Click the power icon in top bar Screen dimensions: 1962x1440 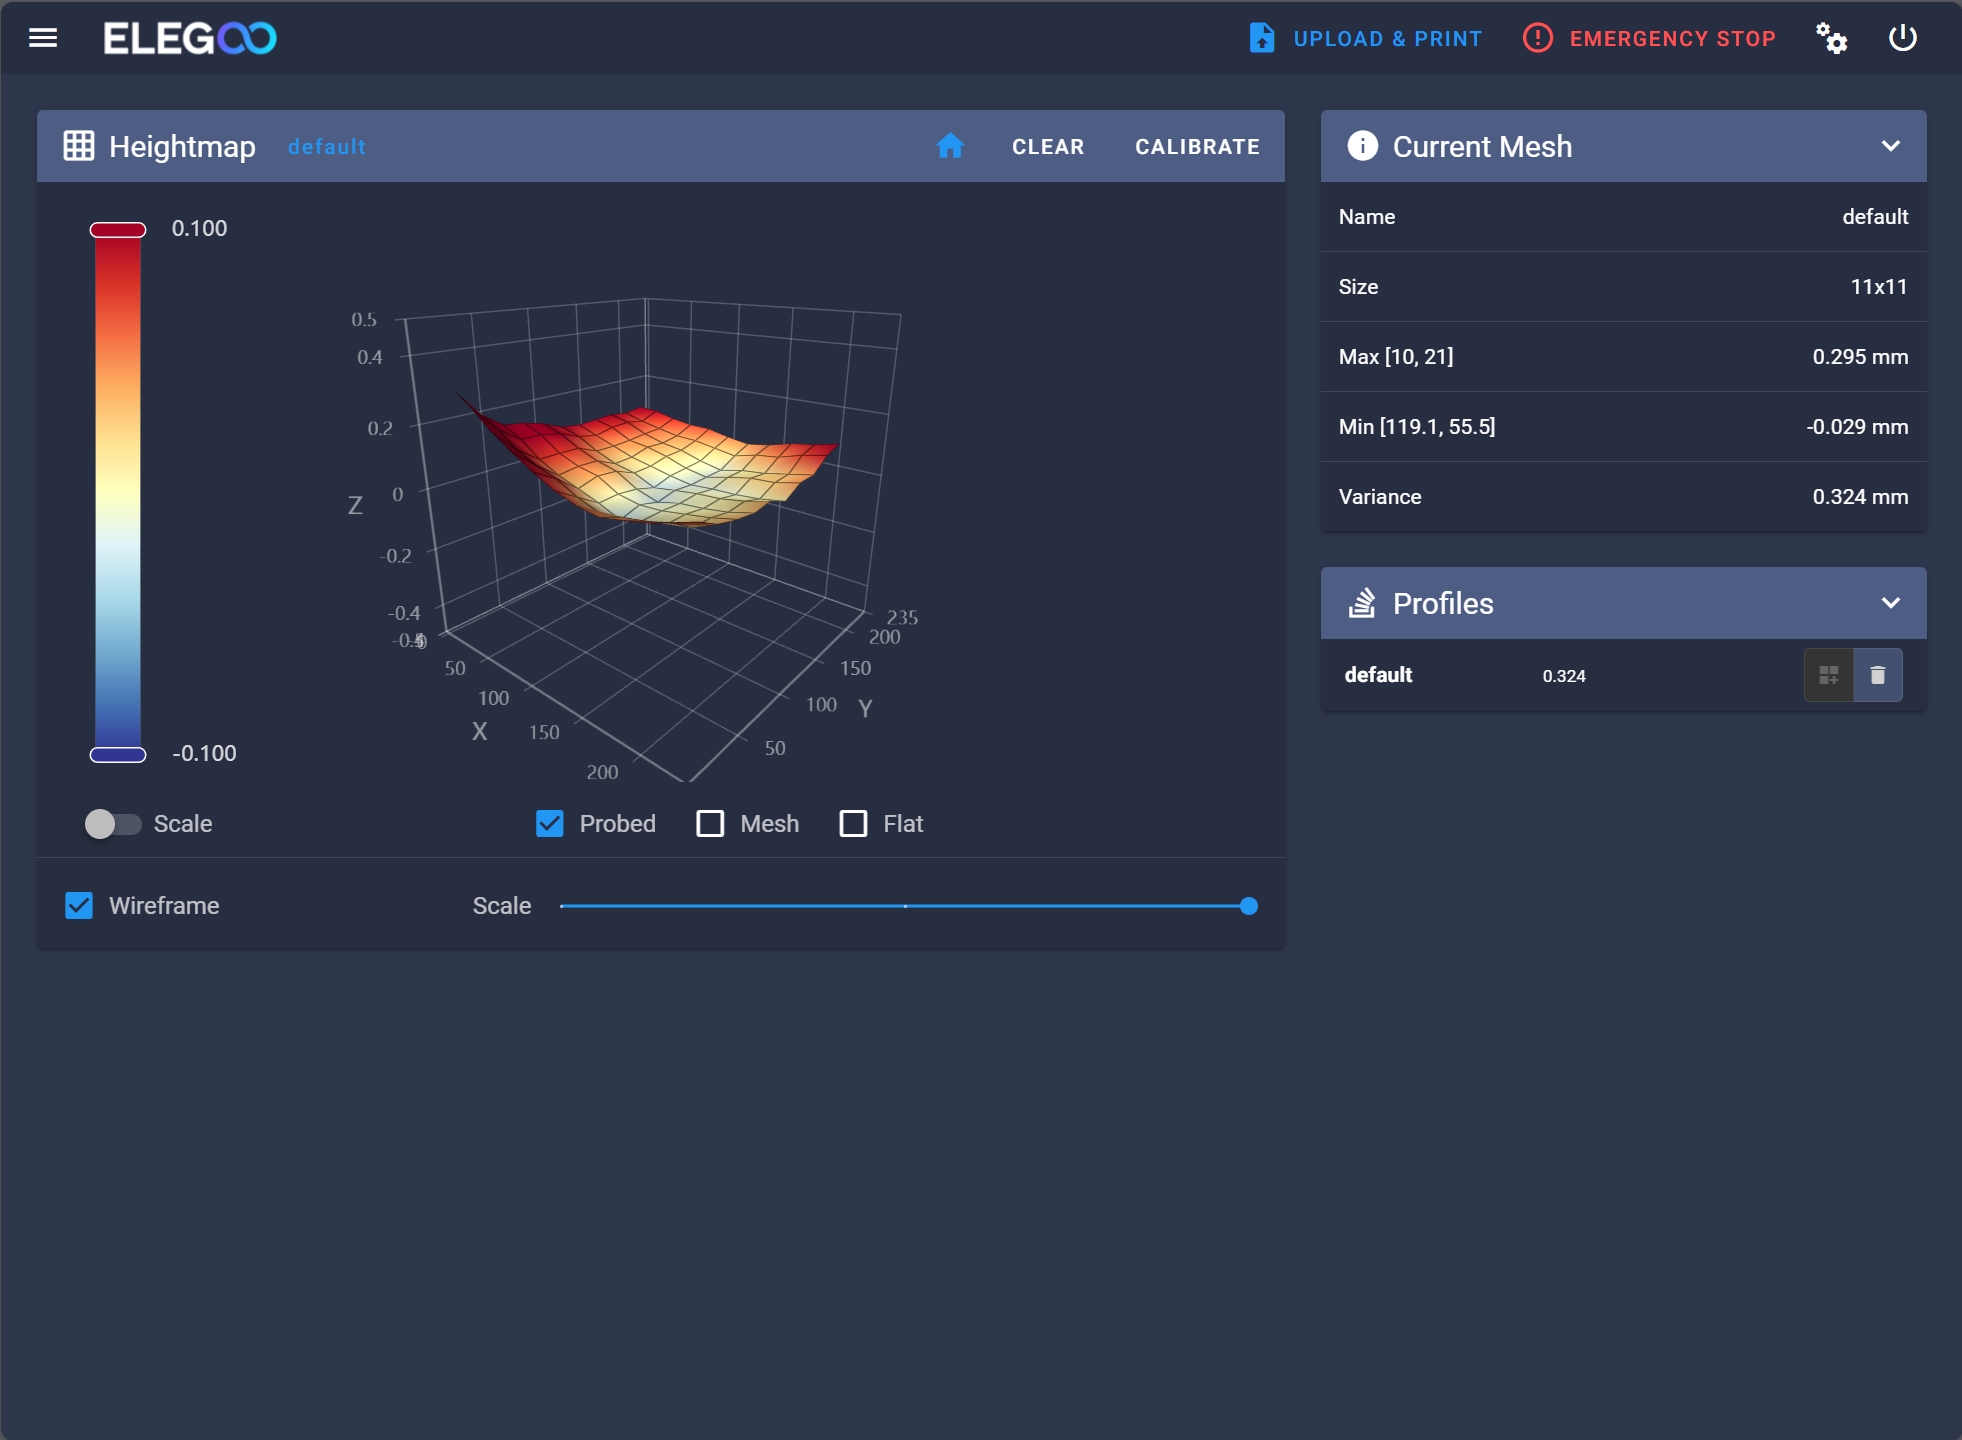[x=1902, y=38]
